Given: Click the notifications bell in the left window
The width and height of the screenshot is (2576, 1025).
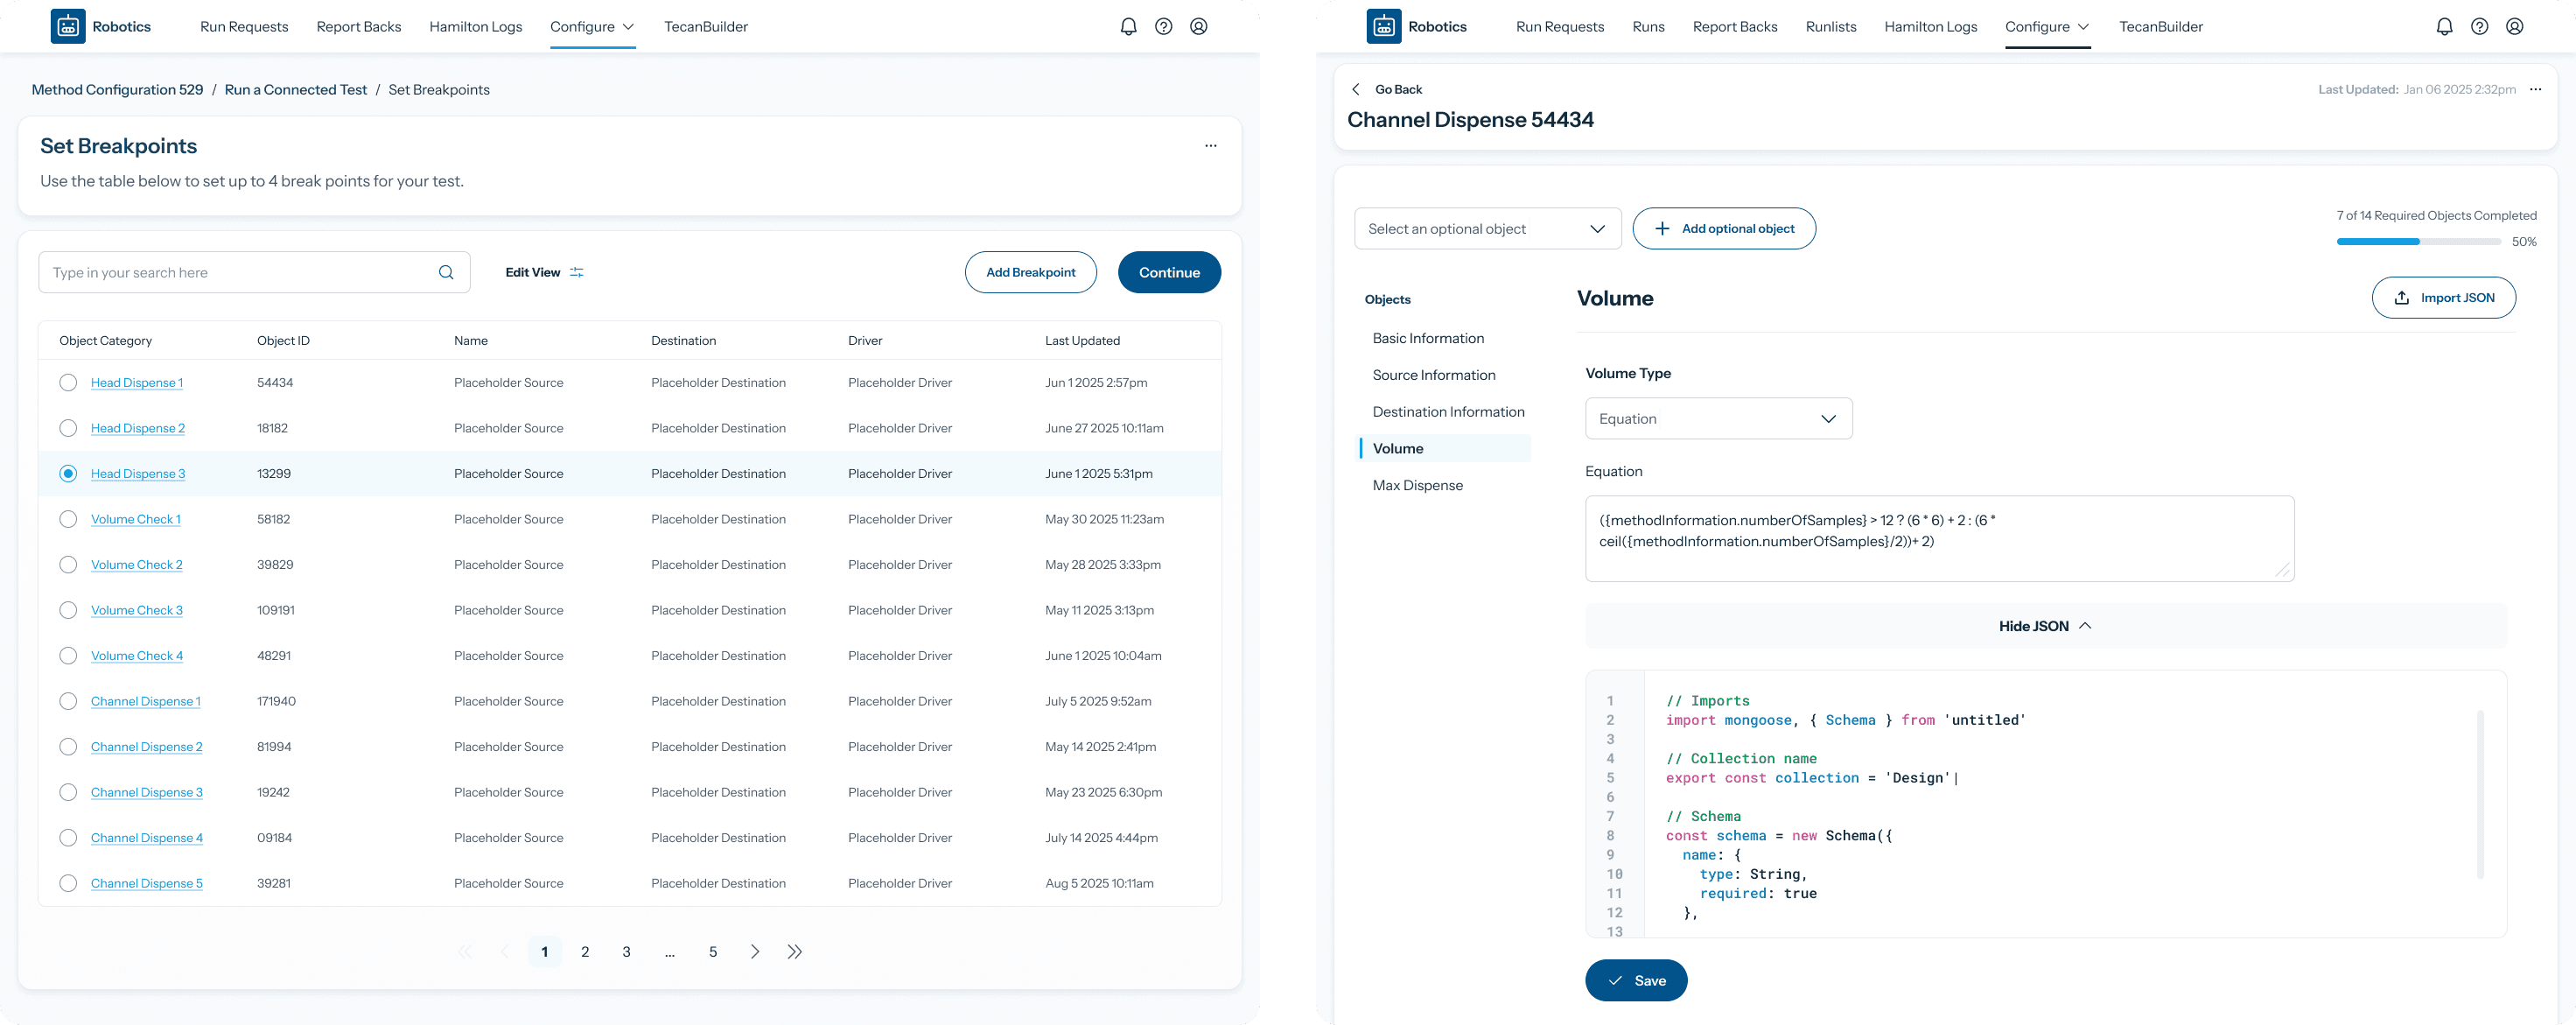Looking at the screenshot, I should click(1128, 27).
